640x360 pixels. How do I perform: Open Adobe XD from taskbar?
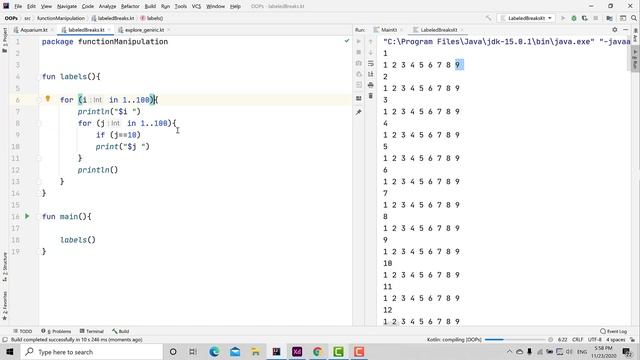(297, 352)
